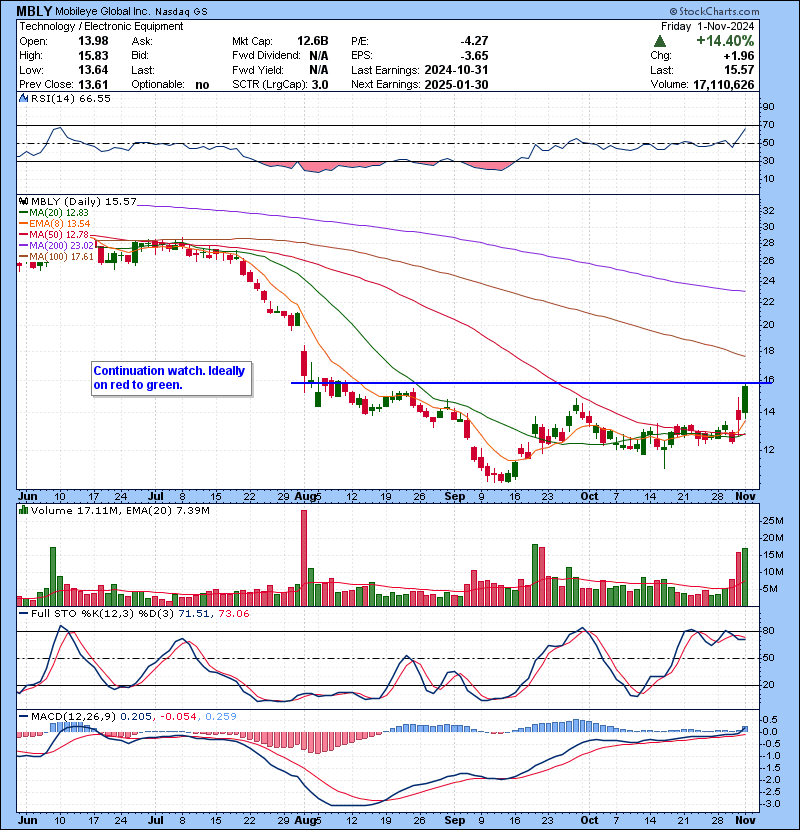
Task: Click the SCTR (LrgCap) 3.0 value
Action: [x=320, y=85]
